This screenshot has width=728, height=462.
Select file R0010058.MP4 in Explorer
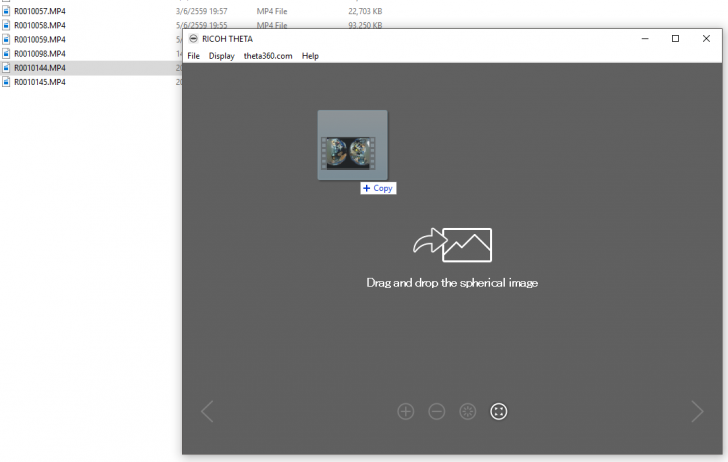tap(40, 25)
